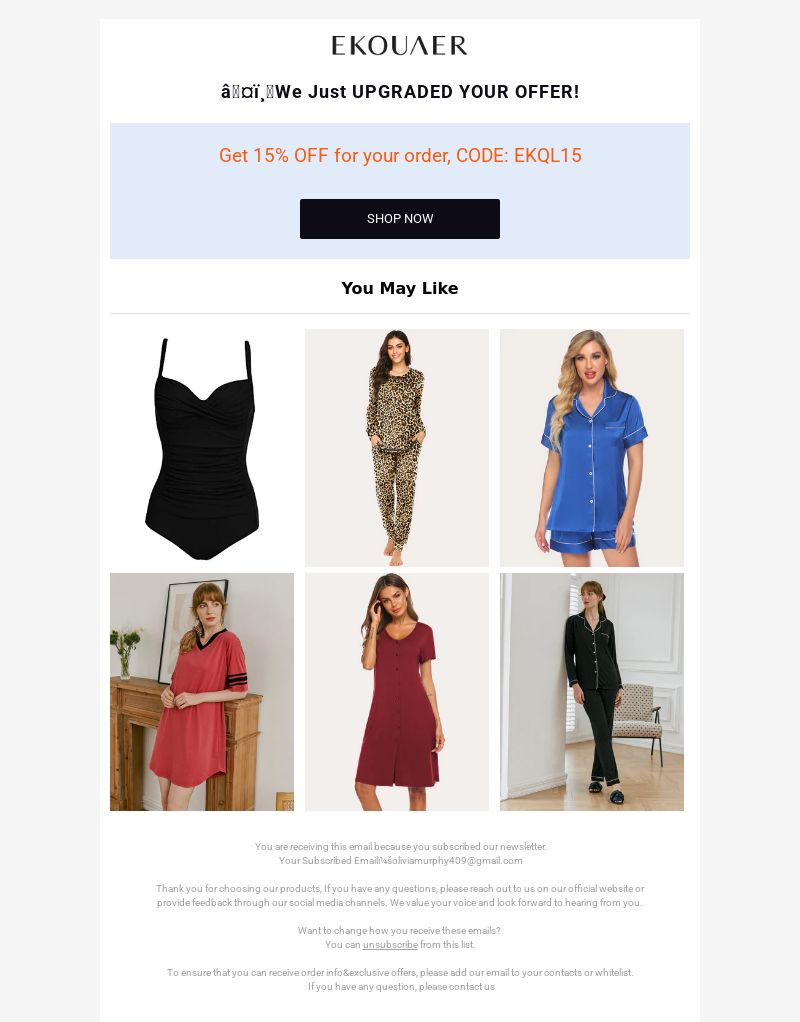This screenshot has width=800, height=1022.
Task: Open the burgundy button-front nightgown image
Action: click(396, 692)
